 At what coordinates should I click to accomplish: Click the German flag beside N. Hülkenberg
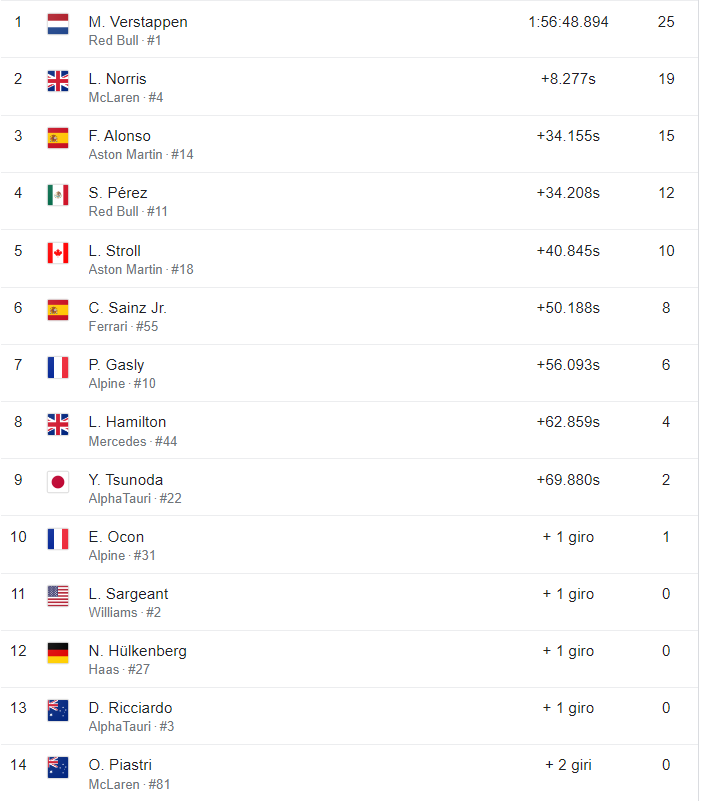[58, 653]
